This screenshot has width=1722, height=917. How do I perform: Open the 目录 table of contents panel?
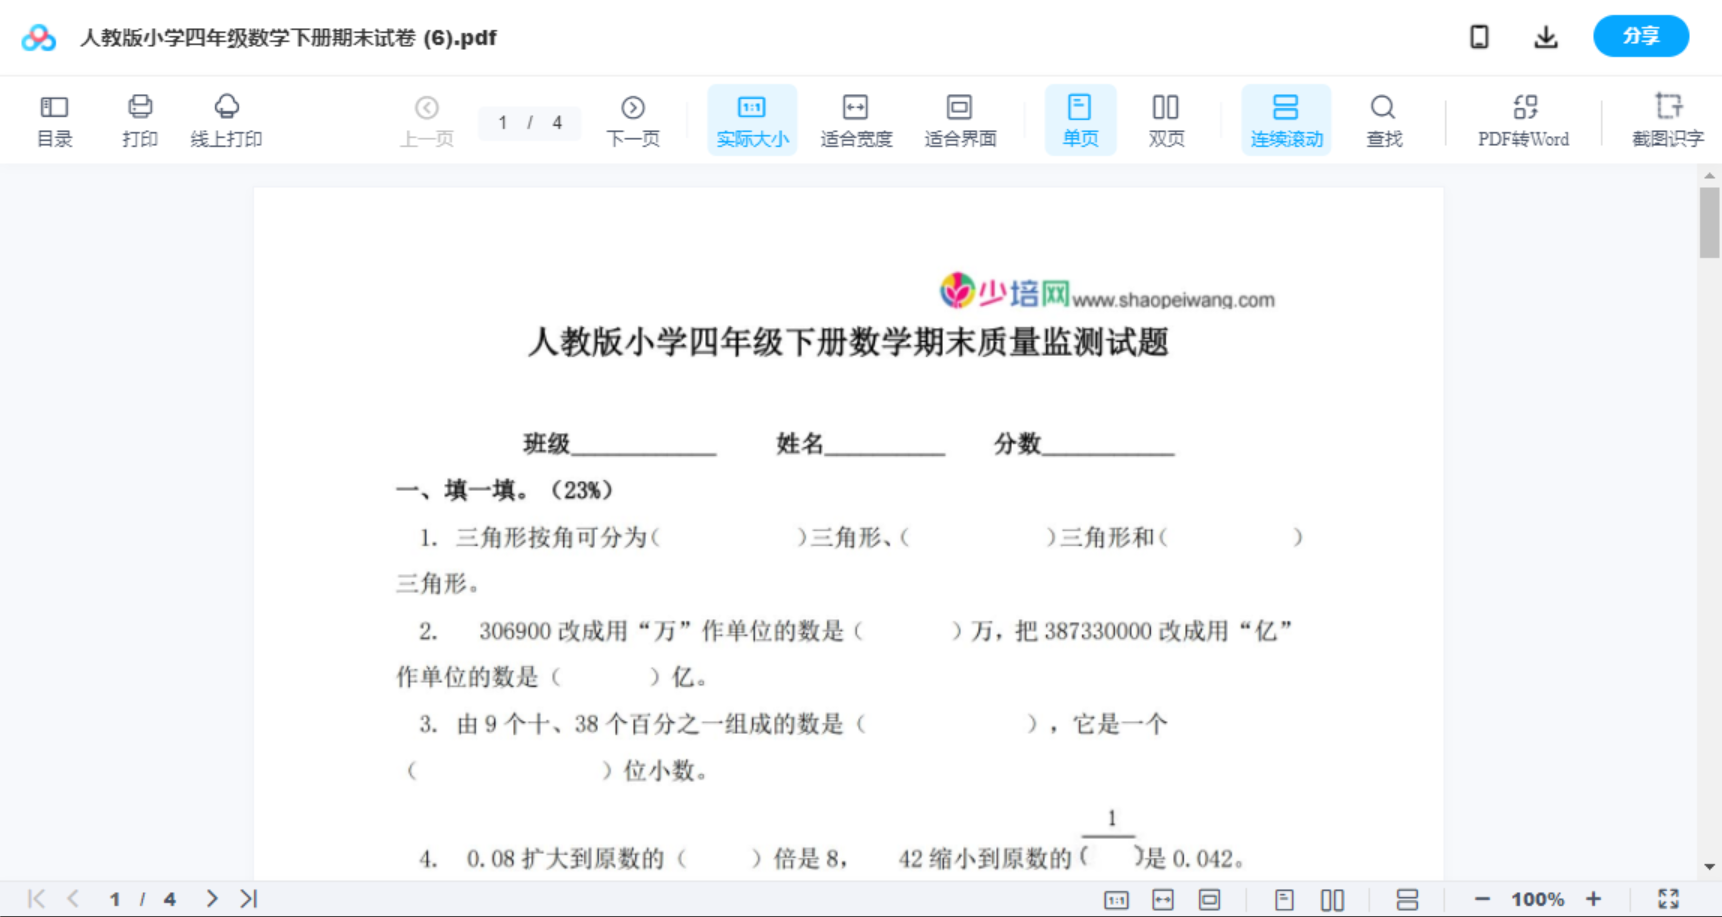tap(54, 119)
